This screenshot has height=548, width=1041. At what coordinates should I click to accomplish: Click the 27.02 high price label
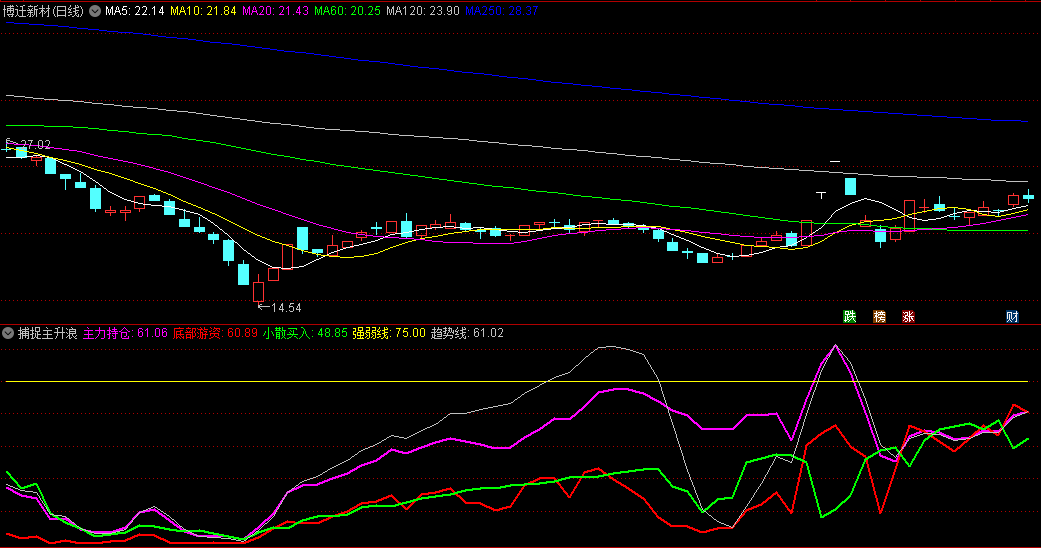35,145
